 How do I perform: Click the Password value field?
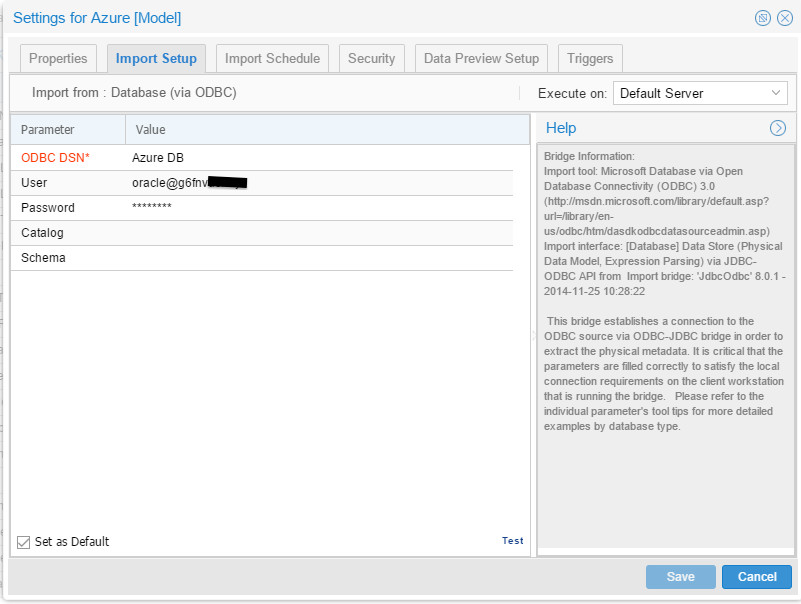click(320, 208)
